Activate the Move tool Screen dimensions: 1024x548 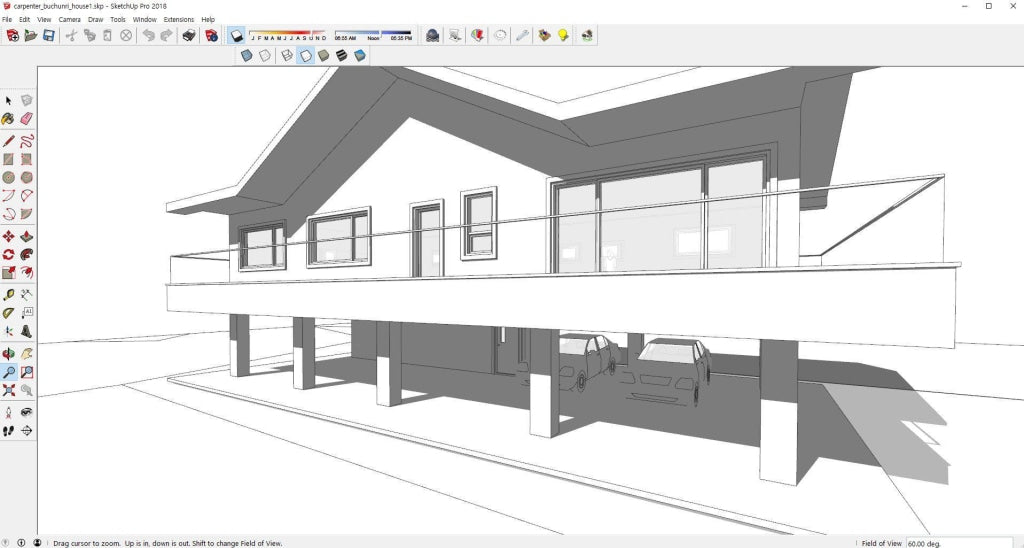pos(8,236)
